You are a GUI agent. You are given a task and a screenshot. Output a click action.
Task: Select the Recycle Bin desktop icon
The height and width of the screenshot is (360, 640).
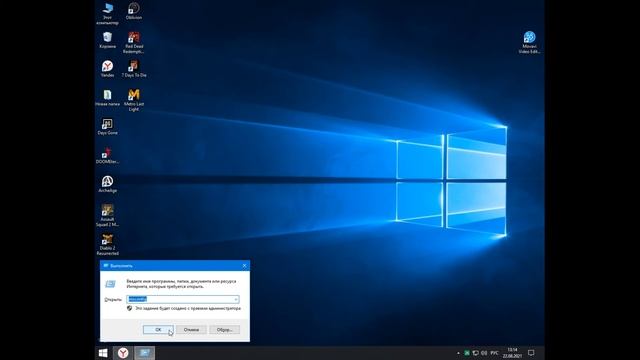click(x=107, y=40)
